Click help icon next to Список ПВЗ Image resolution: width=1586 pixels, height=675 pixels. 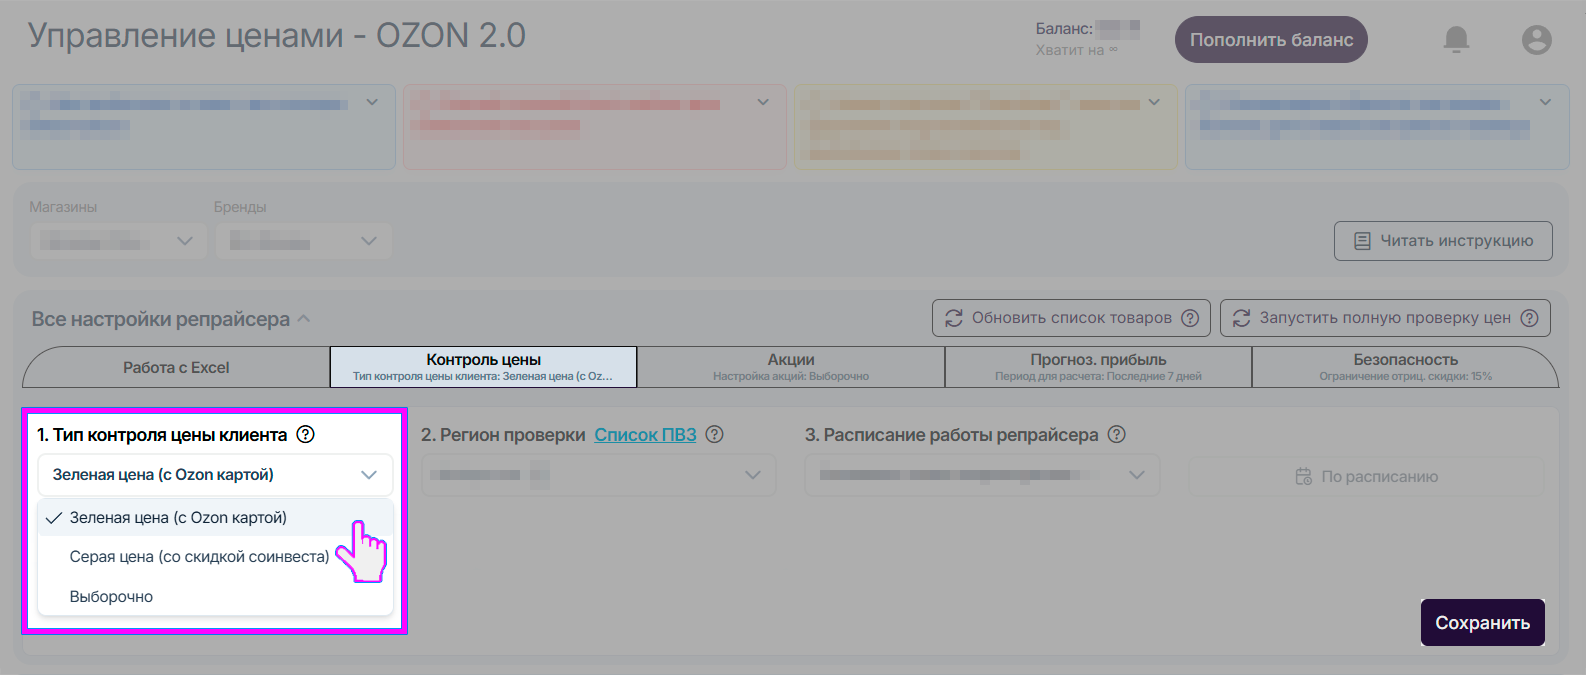[x=714, y=434]
